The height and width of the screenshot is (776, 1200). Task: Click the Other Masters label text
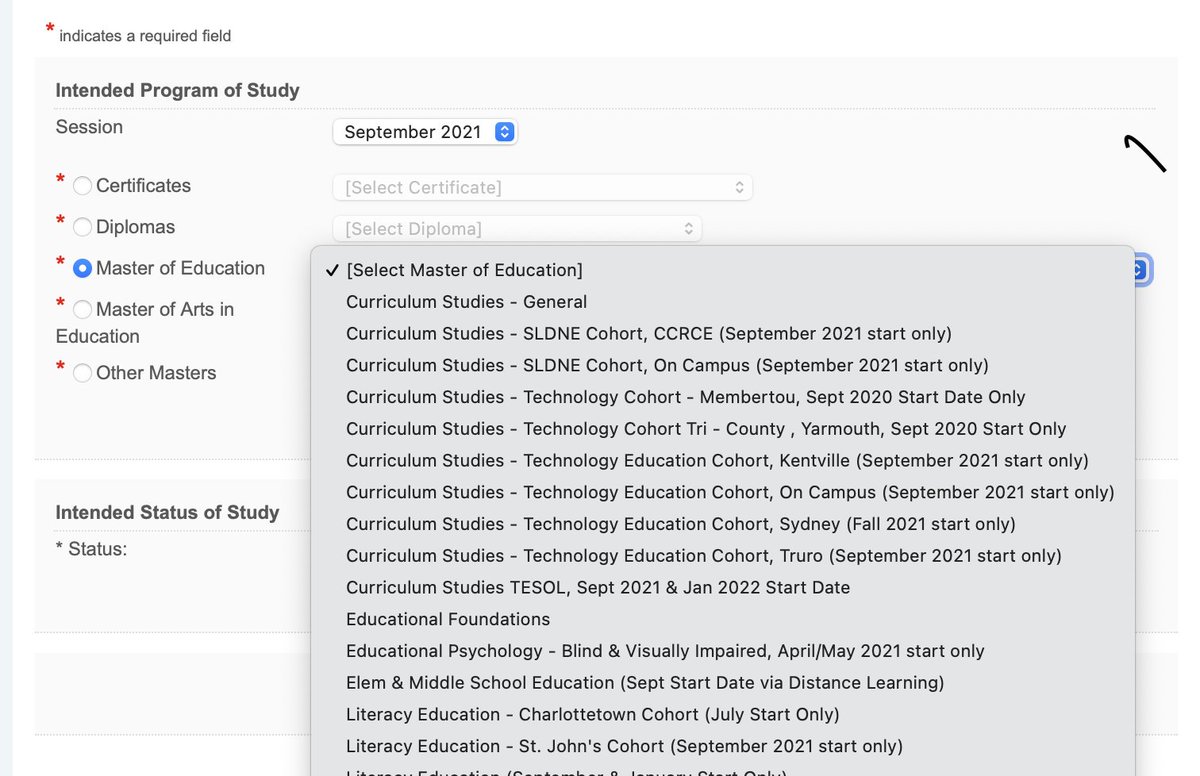coord(156,373)
